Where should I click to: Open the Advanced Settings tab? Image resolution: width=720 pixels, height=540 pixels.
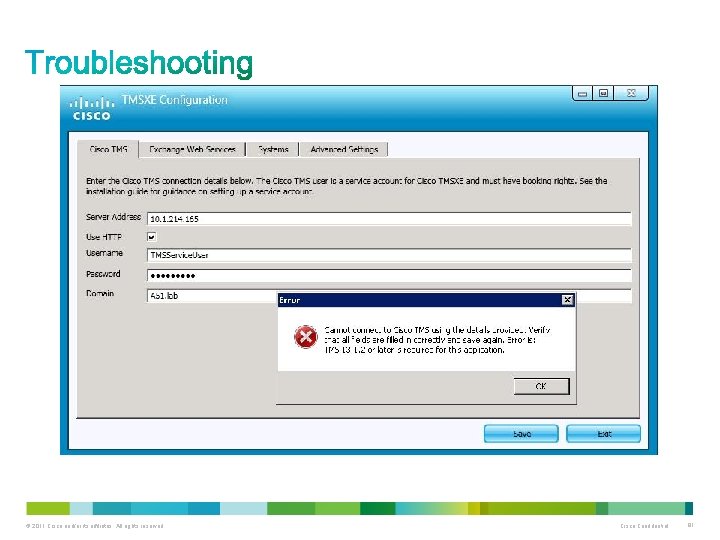344,149
